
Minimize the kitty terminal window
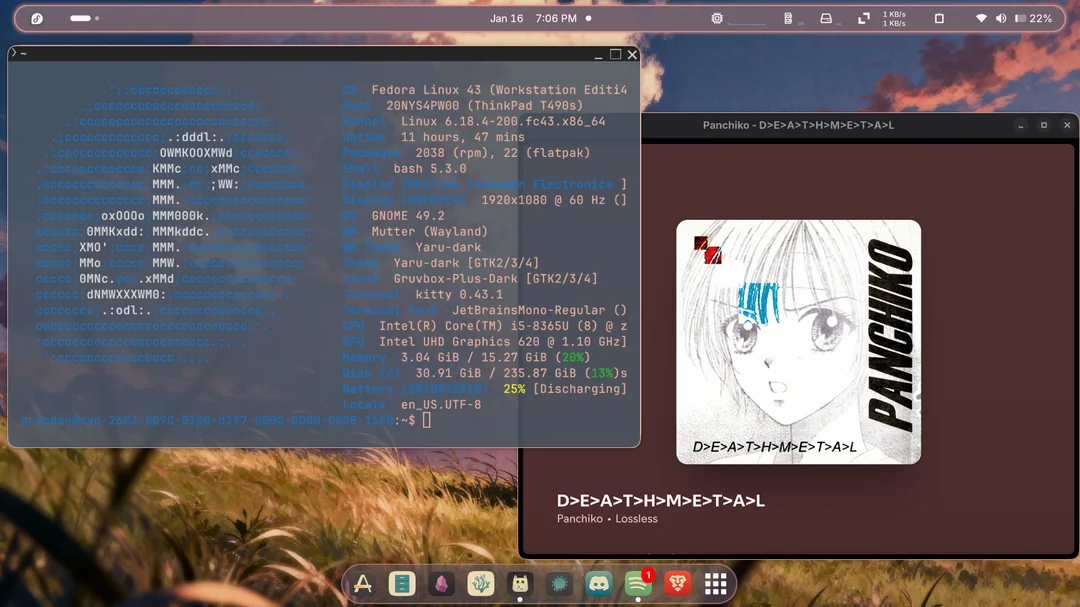(x=598, y=54)
